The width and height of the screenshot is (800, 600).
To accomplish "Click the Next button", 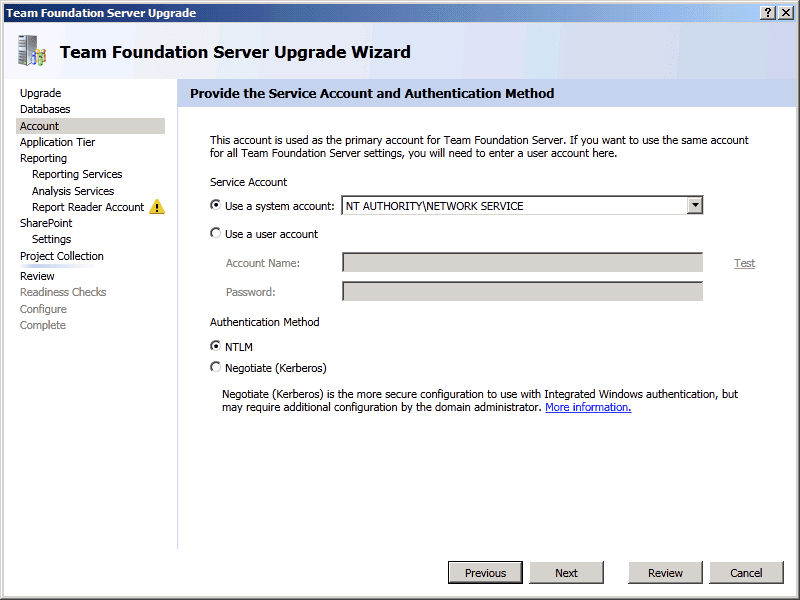I will 566,573.
